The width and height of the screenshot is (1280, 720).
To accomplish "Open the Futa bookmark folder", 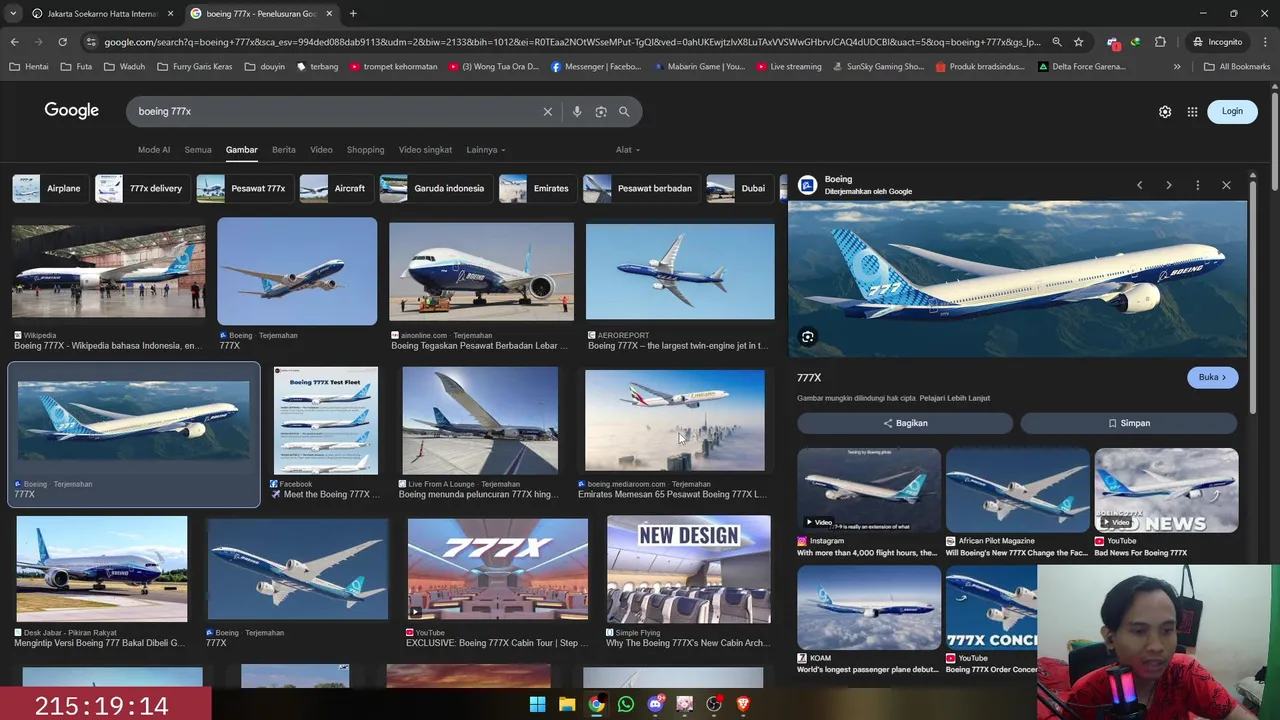I will pos(76,67).
